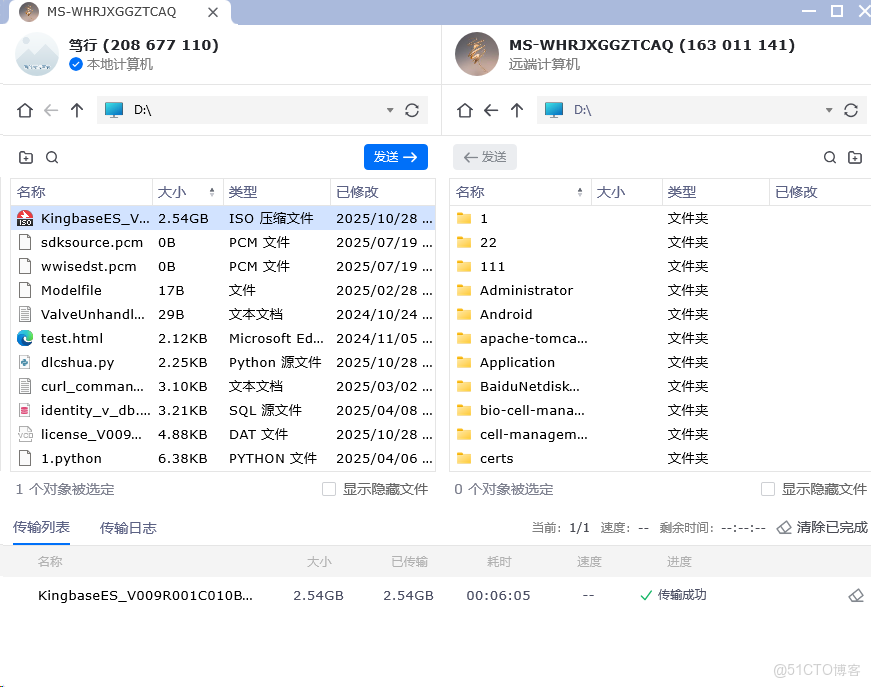871x687 pixels.
Task: Sort remote files by 已修改 column
Action: (x=820, y=192)
